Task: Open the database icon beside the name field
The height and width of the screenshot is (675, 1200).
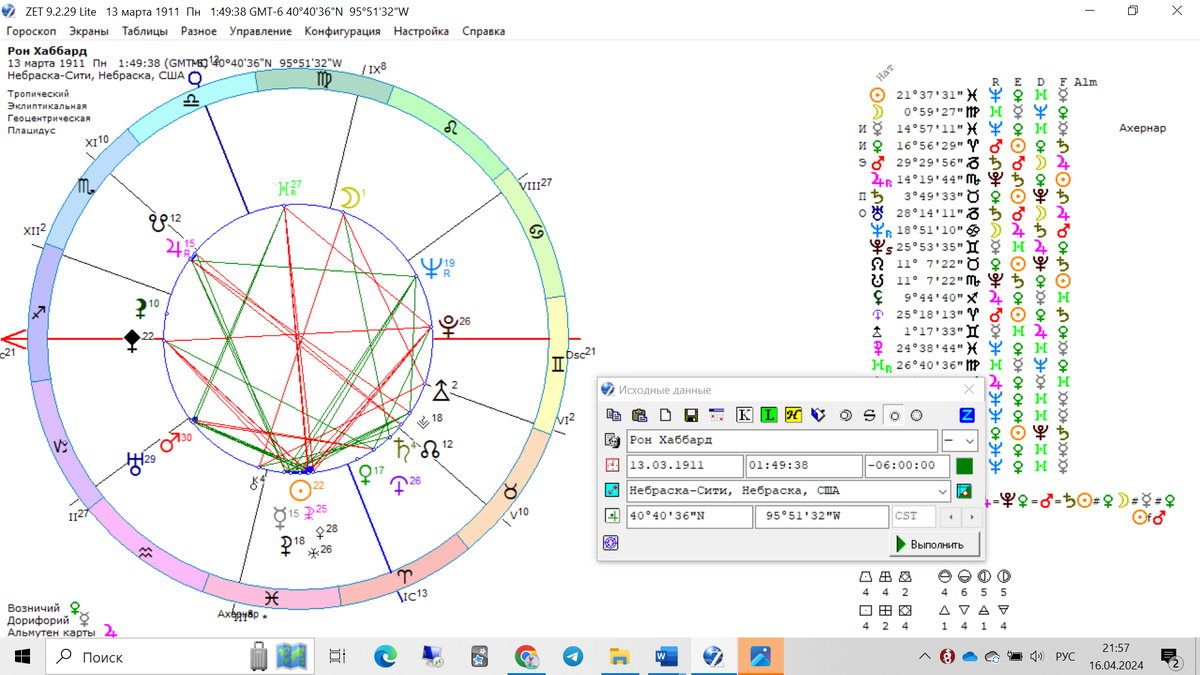Action: 612,441
